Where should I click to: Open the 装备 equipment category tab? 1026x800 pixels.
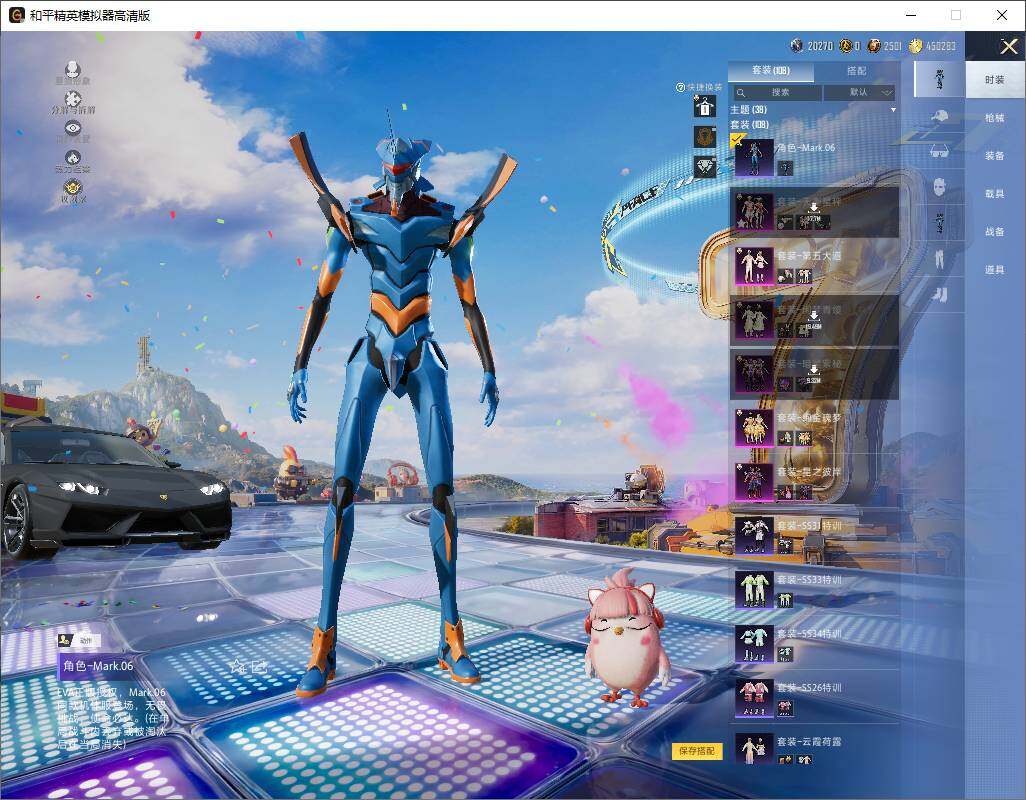(995, 156)
